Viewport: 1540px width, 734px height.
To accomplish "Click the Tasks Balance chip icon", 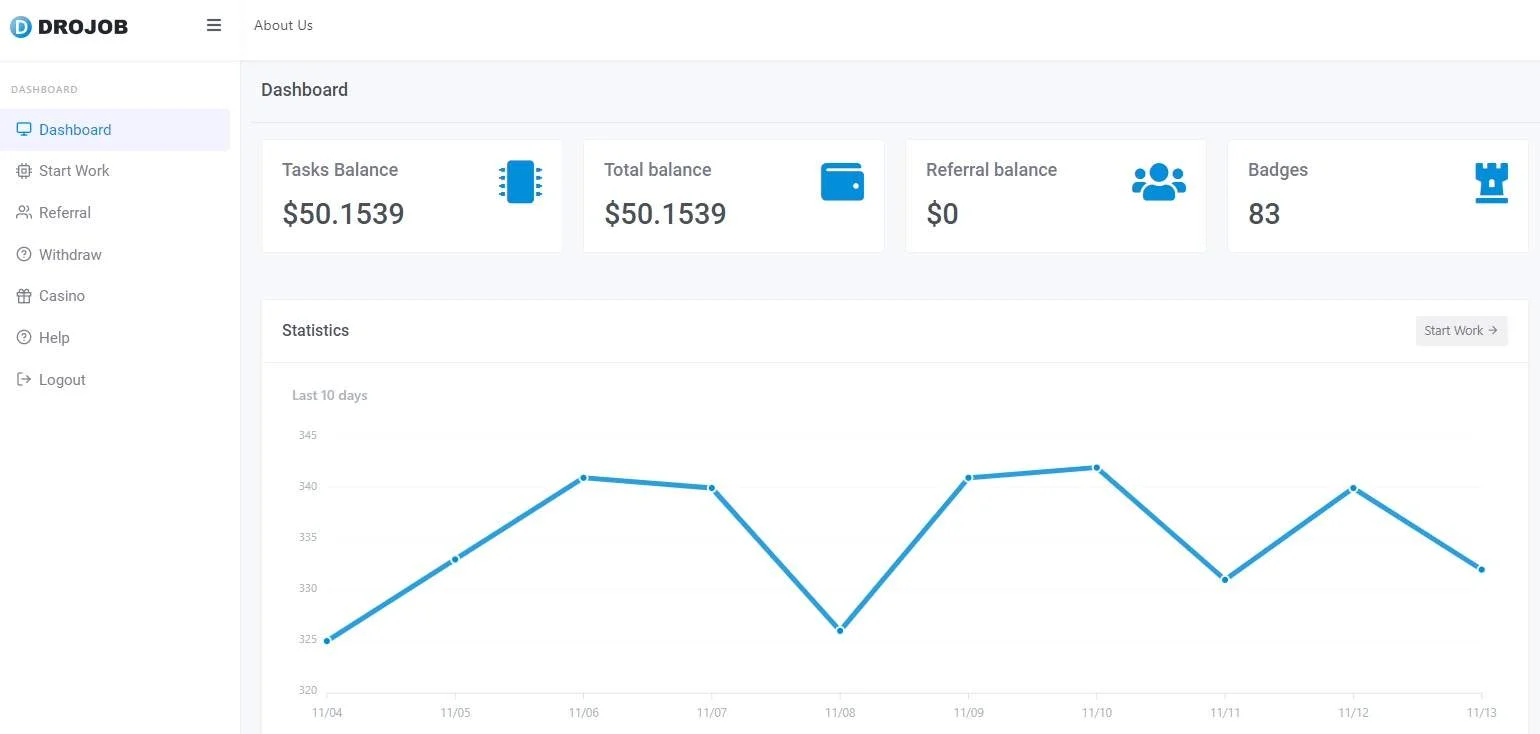I will click(520, 182).
